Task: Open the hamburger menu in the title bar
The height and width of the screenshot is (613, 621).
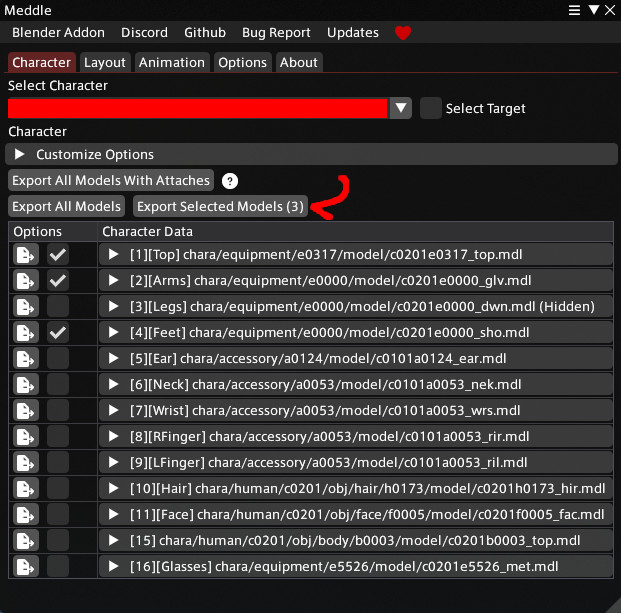Action: tap(574, 10)
